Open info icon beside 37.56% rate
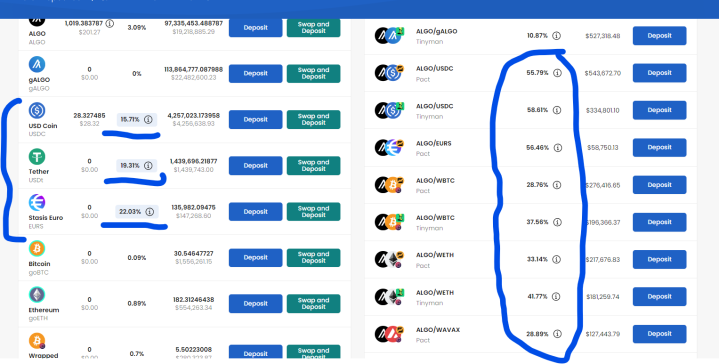This screenshot has height=364, width=719. 557,222
